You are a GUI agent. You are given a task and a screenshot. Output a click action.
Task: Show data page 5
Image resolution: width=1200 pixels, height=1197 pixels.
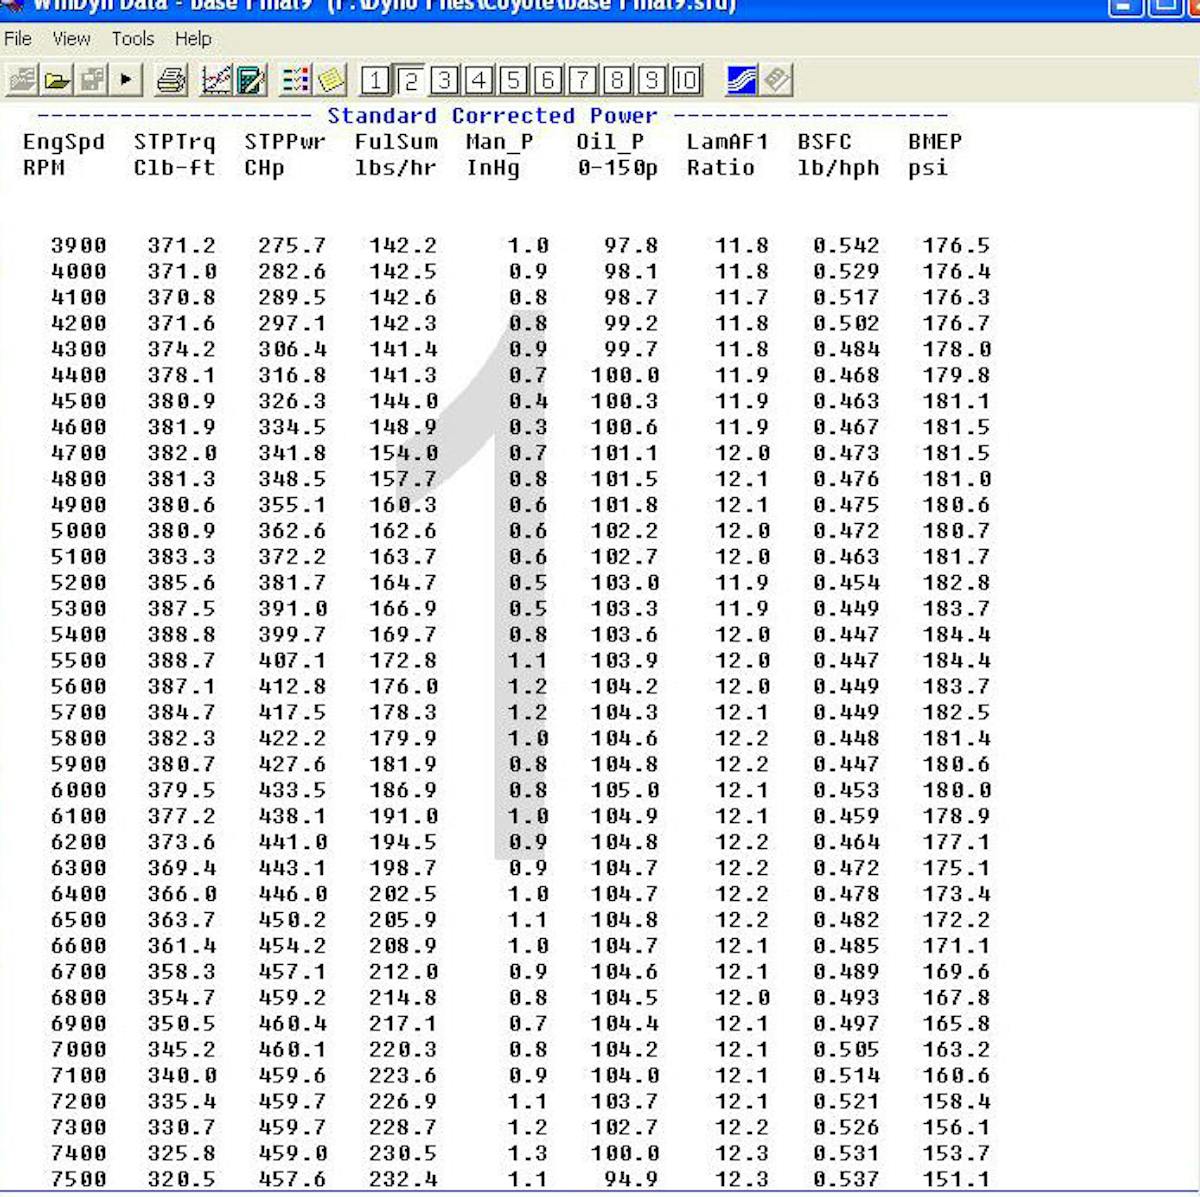pyautogui.click(x=513, y=80)
